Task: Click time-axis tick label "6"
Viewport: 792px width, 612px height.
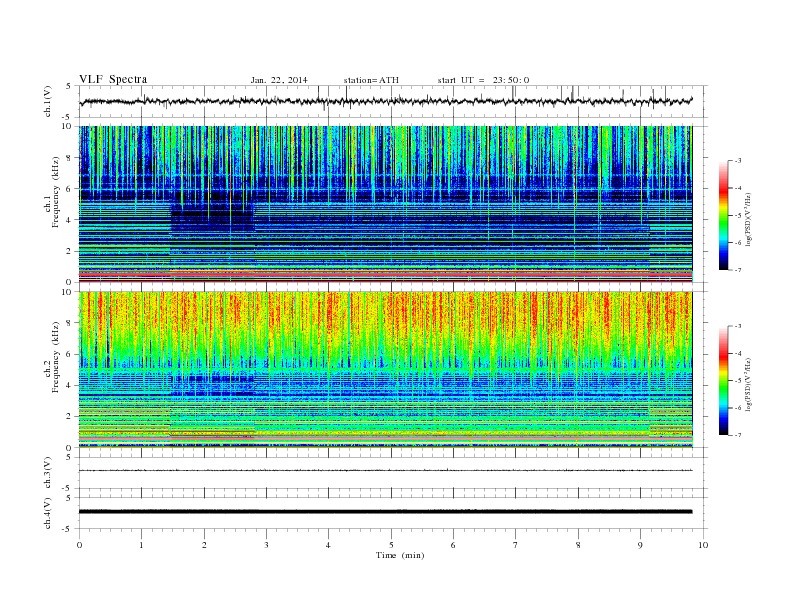Action: [453, 545]
